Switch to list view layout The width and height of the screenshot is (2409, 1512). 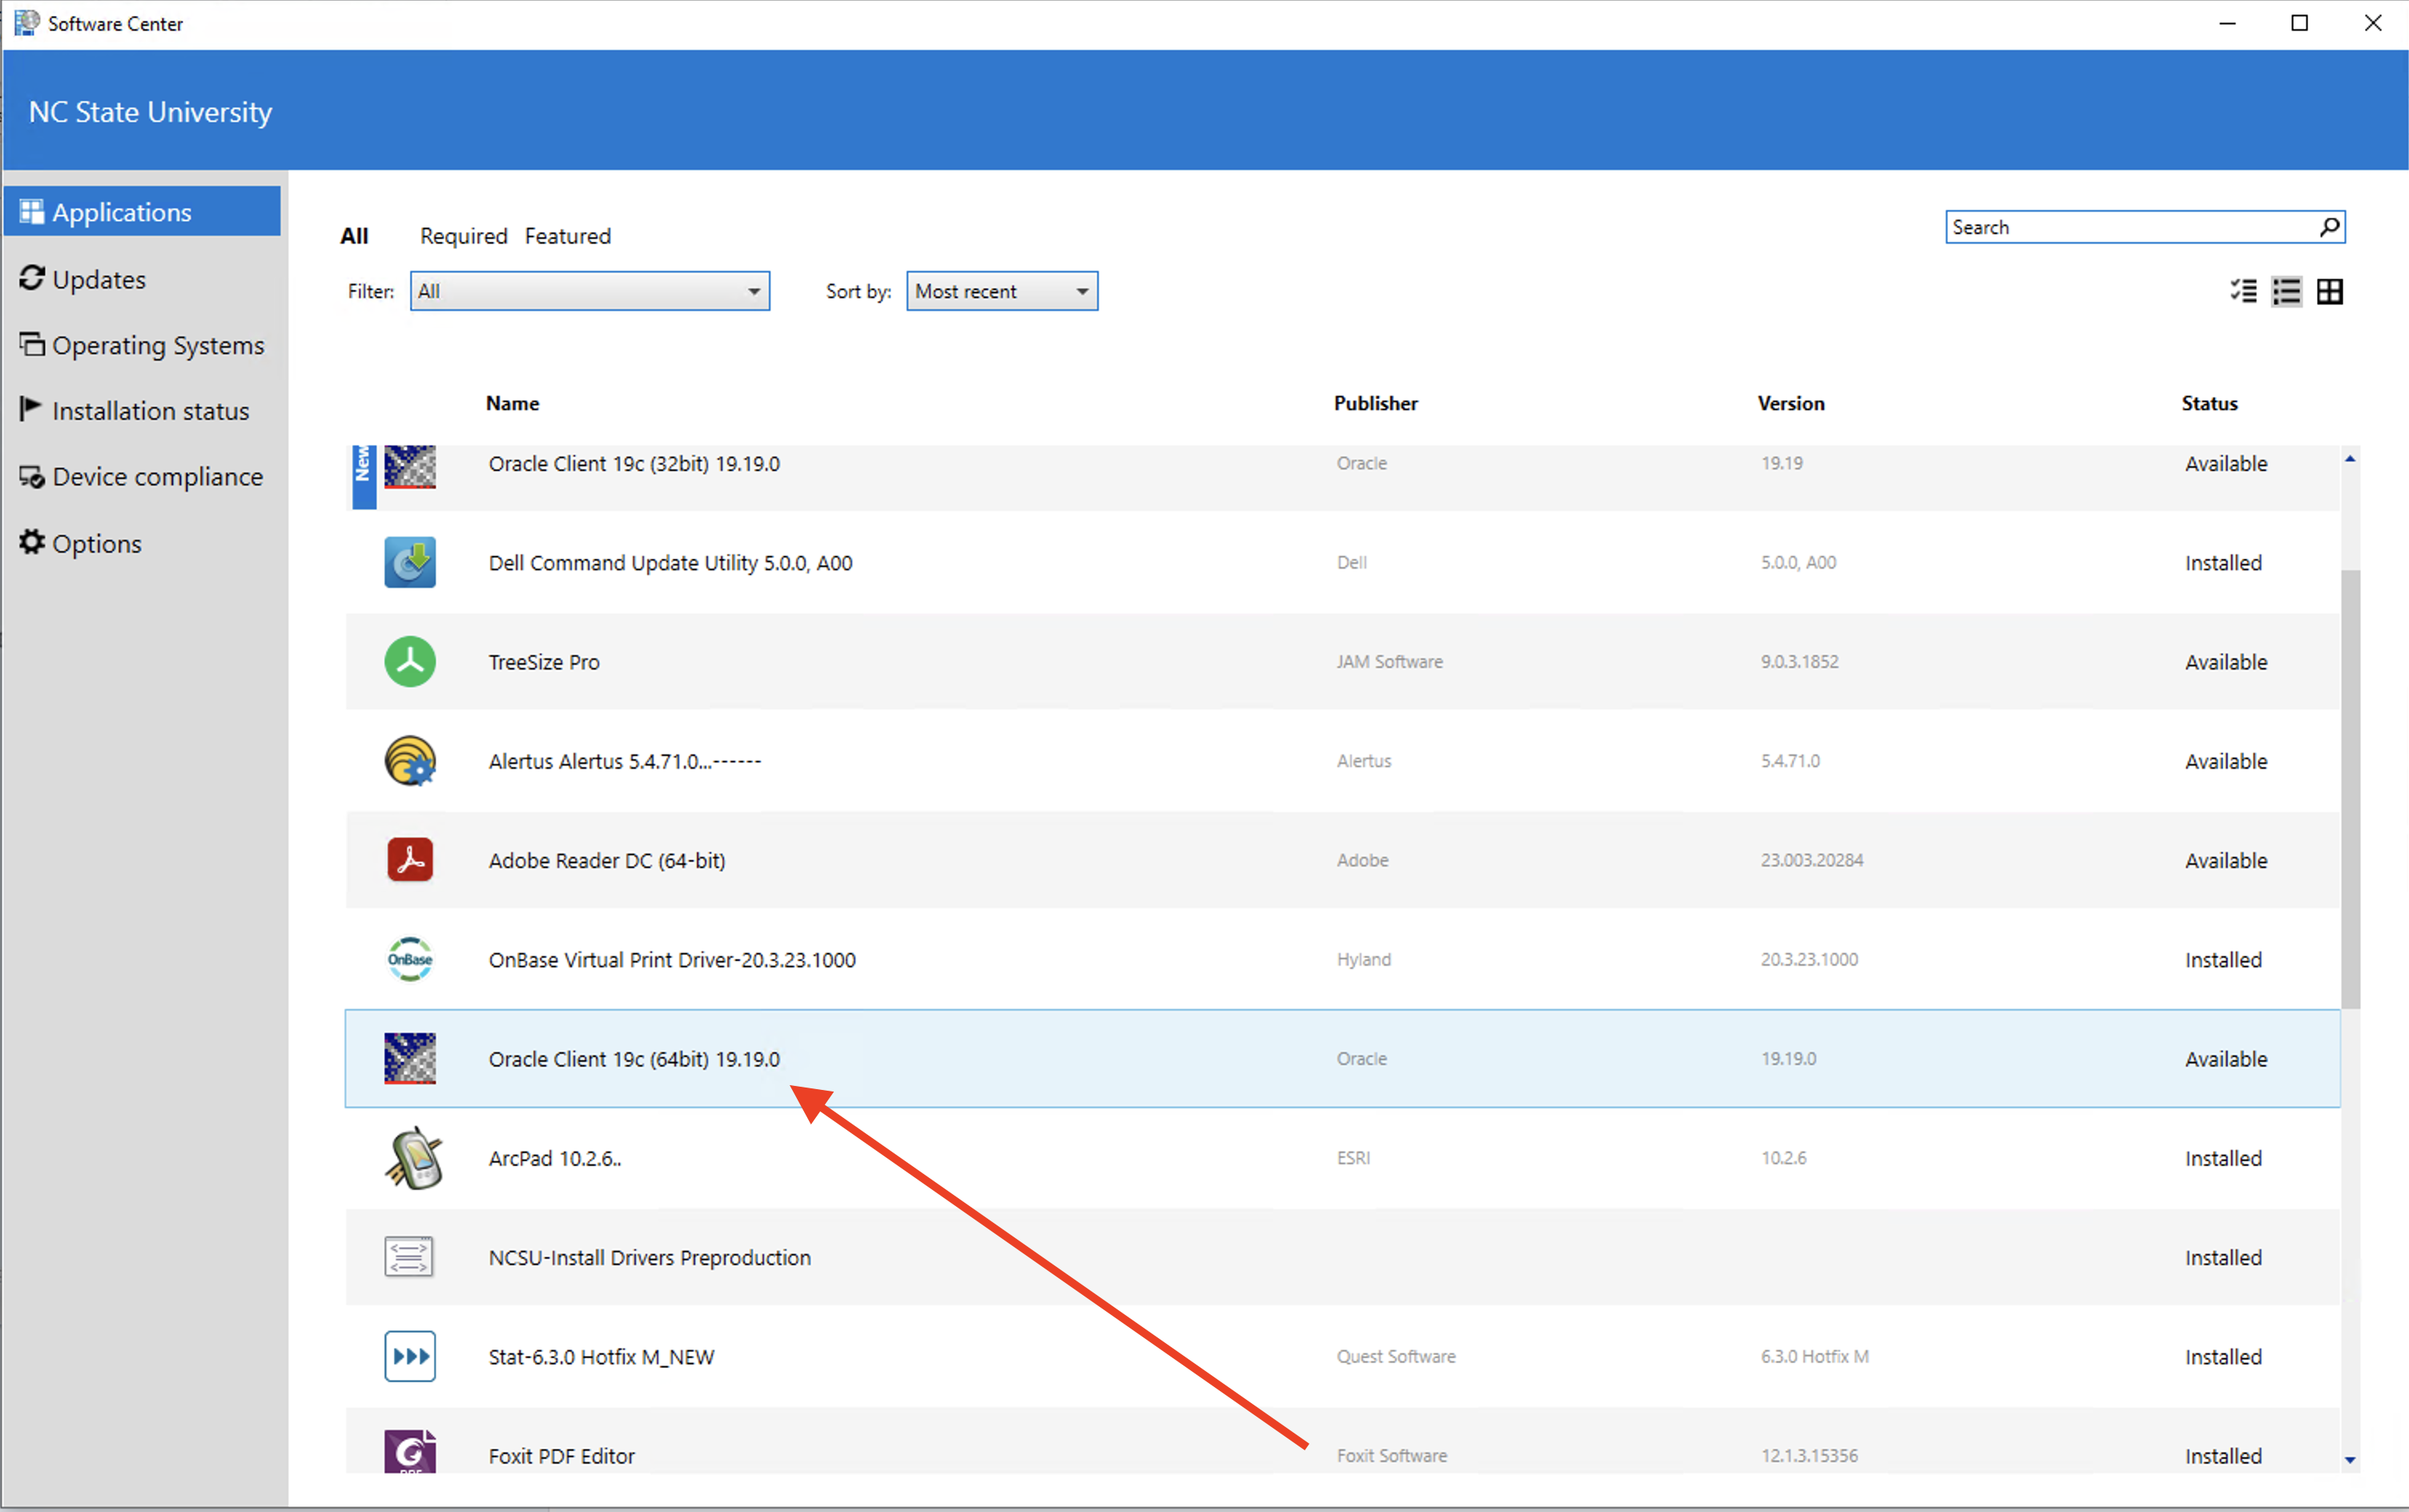[x=2286, y=291]
